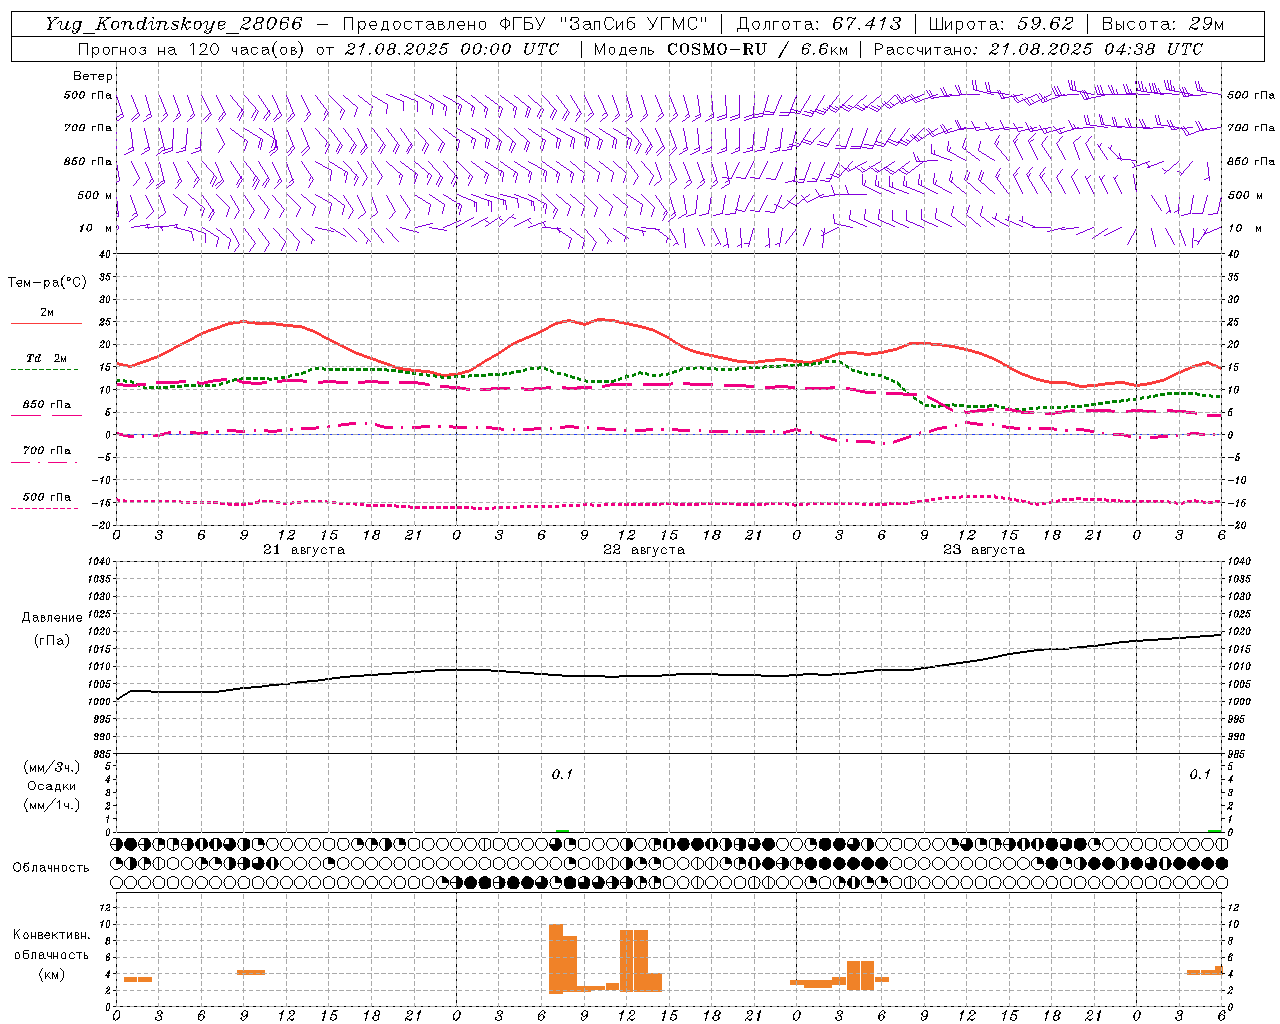The image size is (1280, 1024).
Task: Click the Td 2м legend entry
Action: [x=46, y=358]
